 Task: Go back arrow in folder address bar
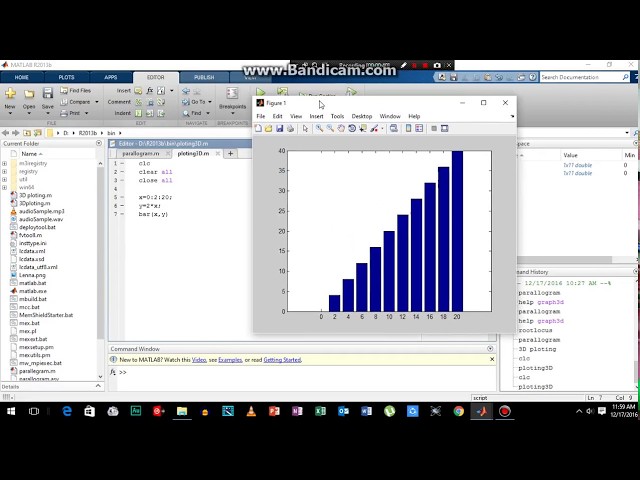coord(6,133)
